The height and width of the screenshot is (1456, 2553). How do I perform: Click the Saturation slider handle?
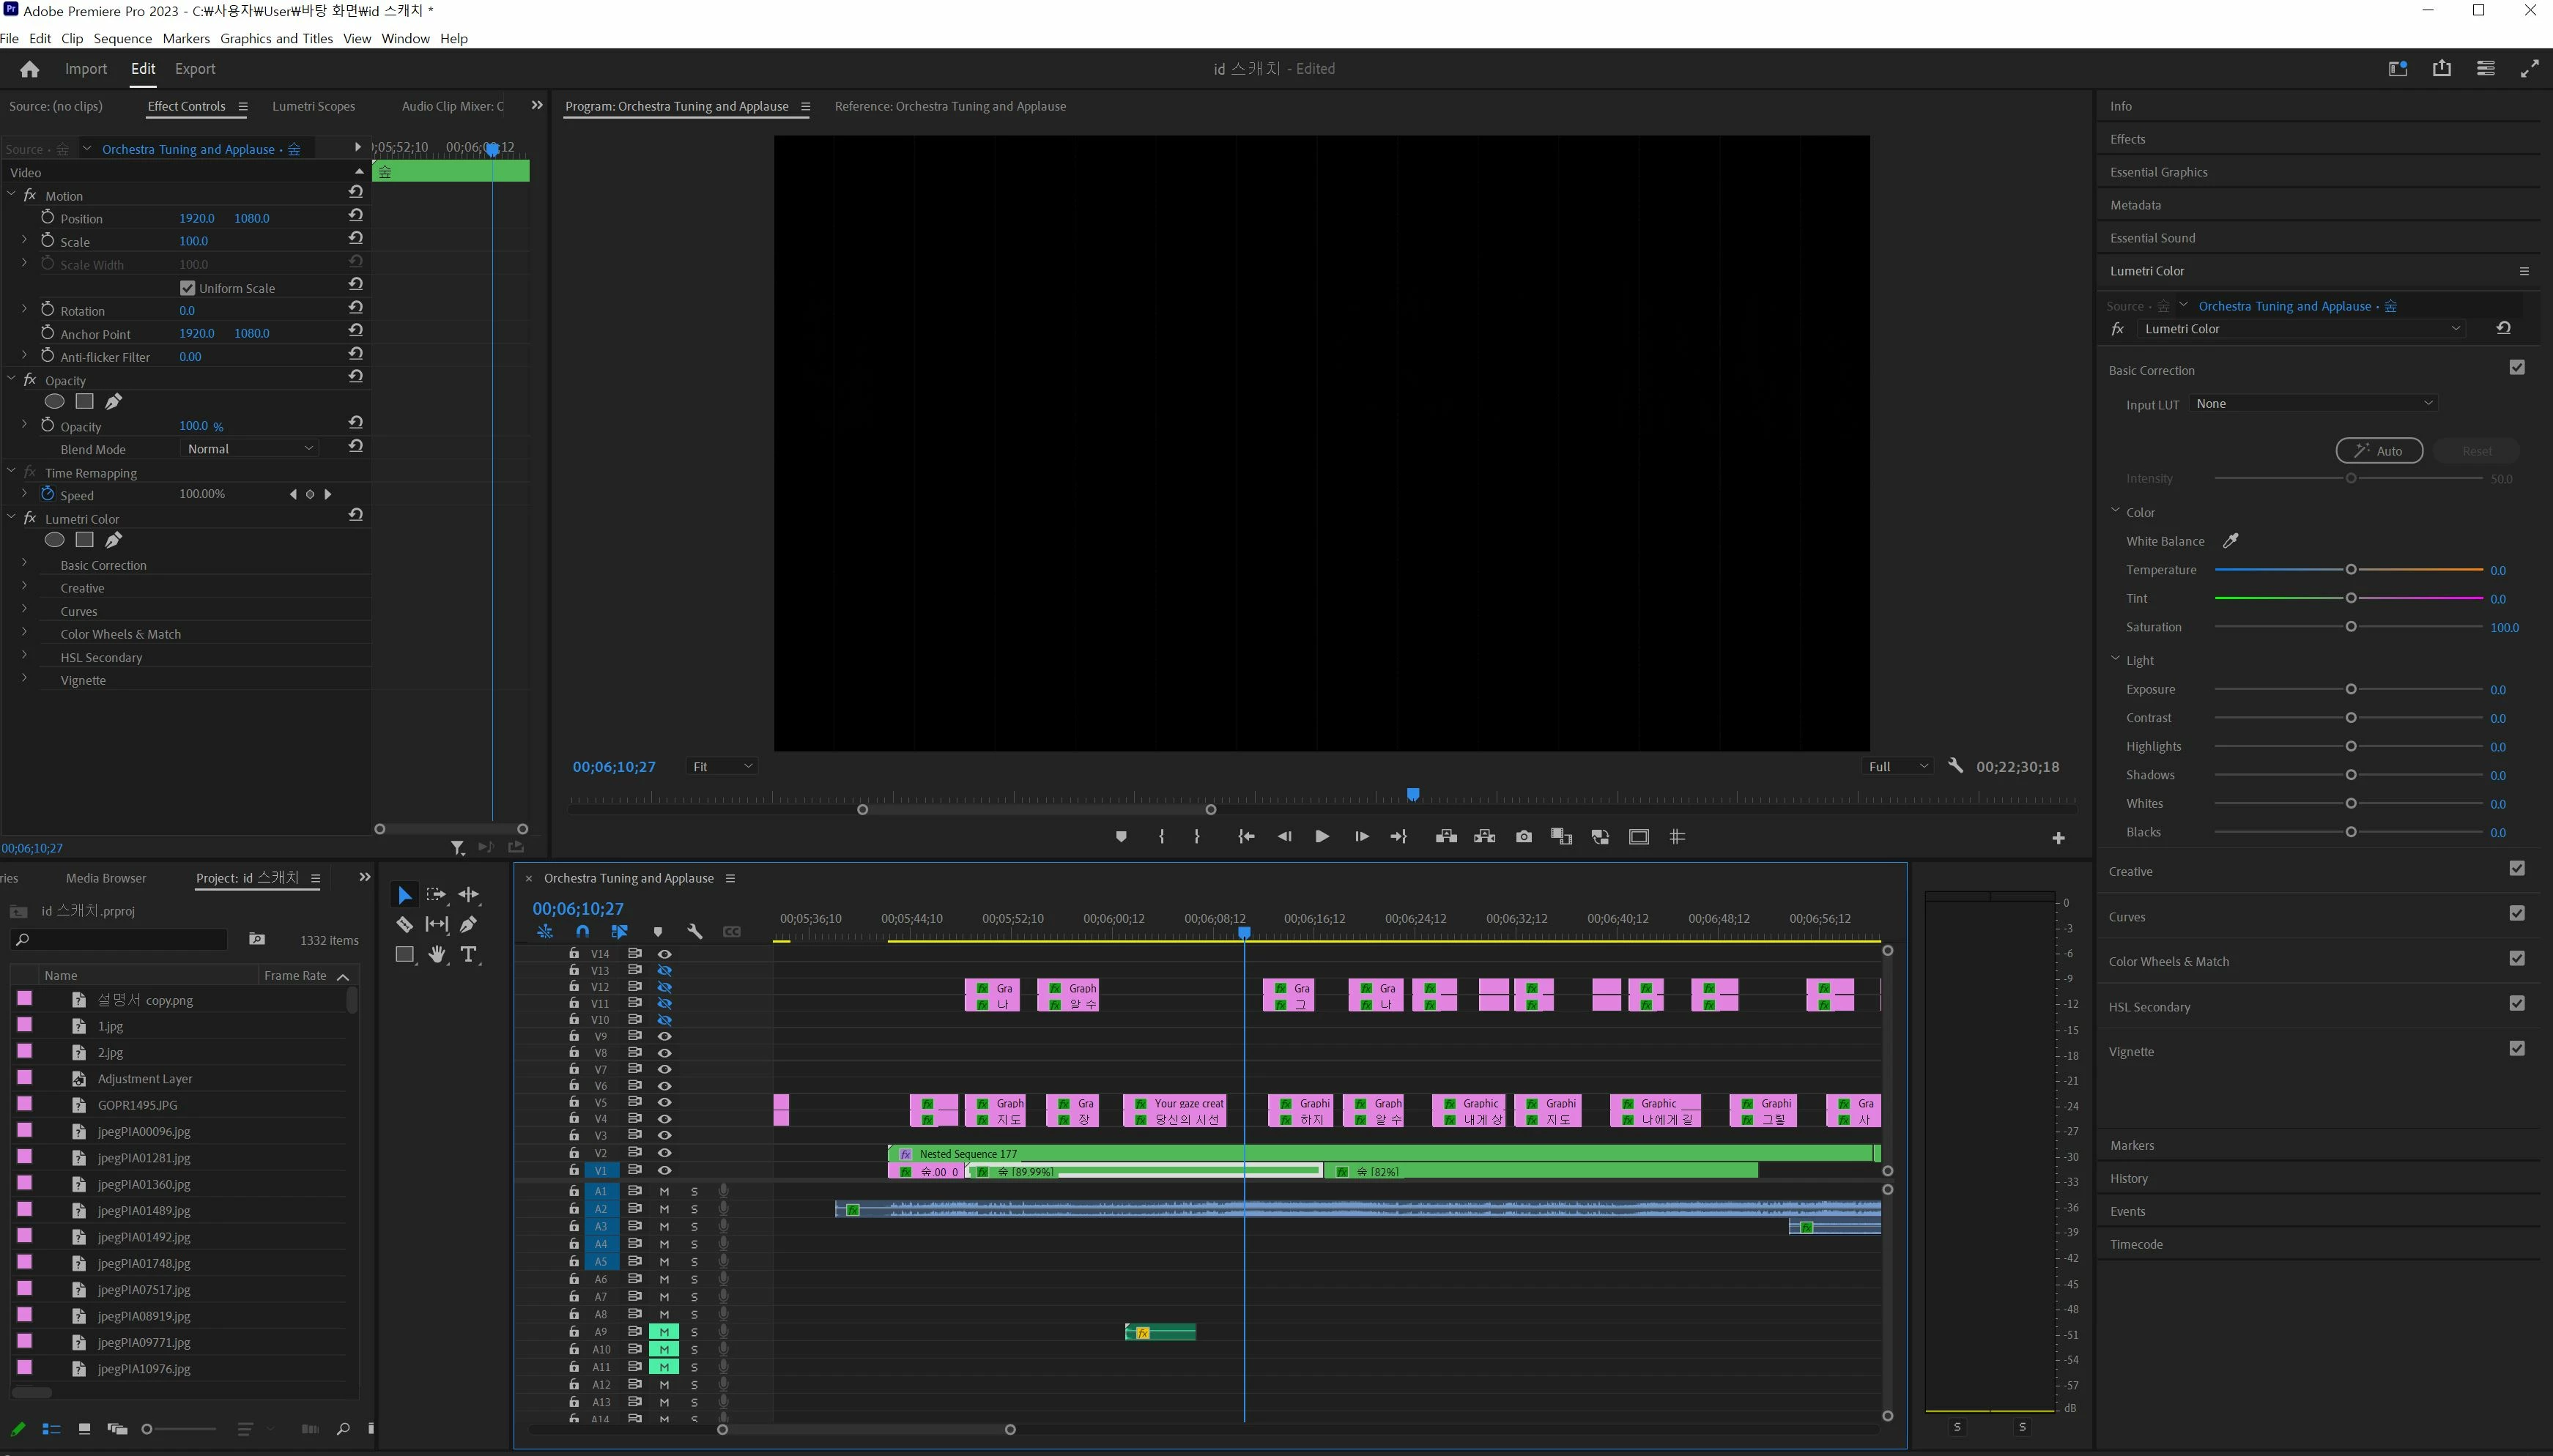pos(2350,627)
